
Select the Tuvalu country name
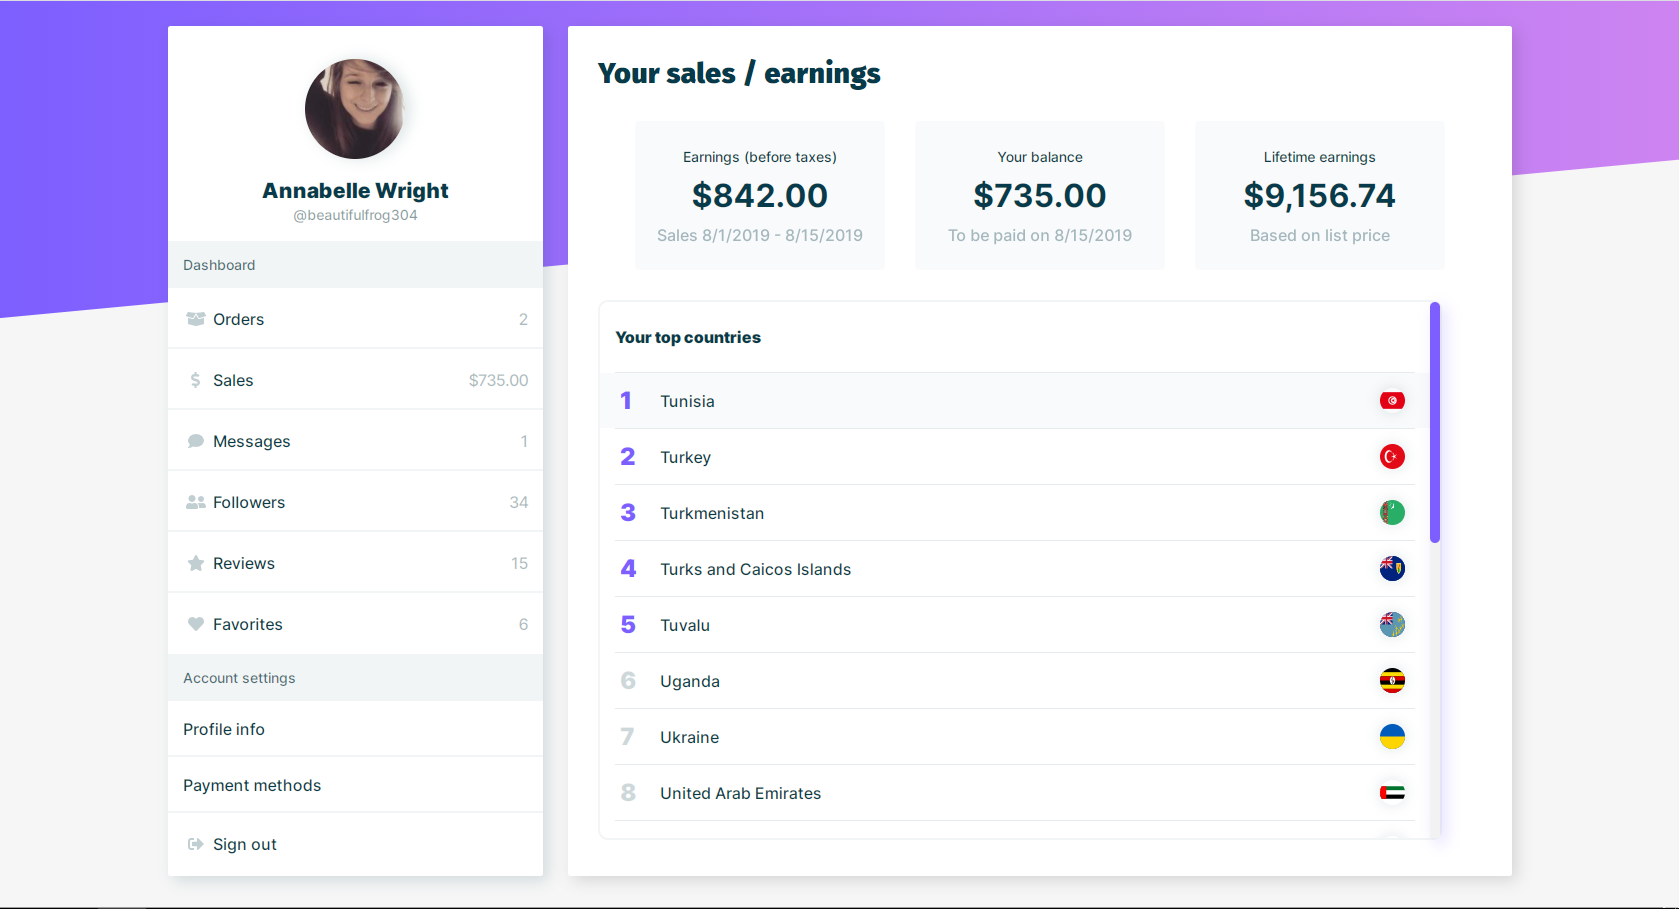pos(685,625)
